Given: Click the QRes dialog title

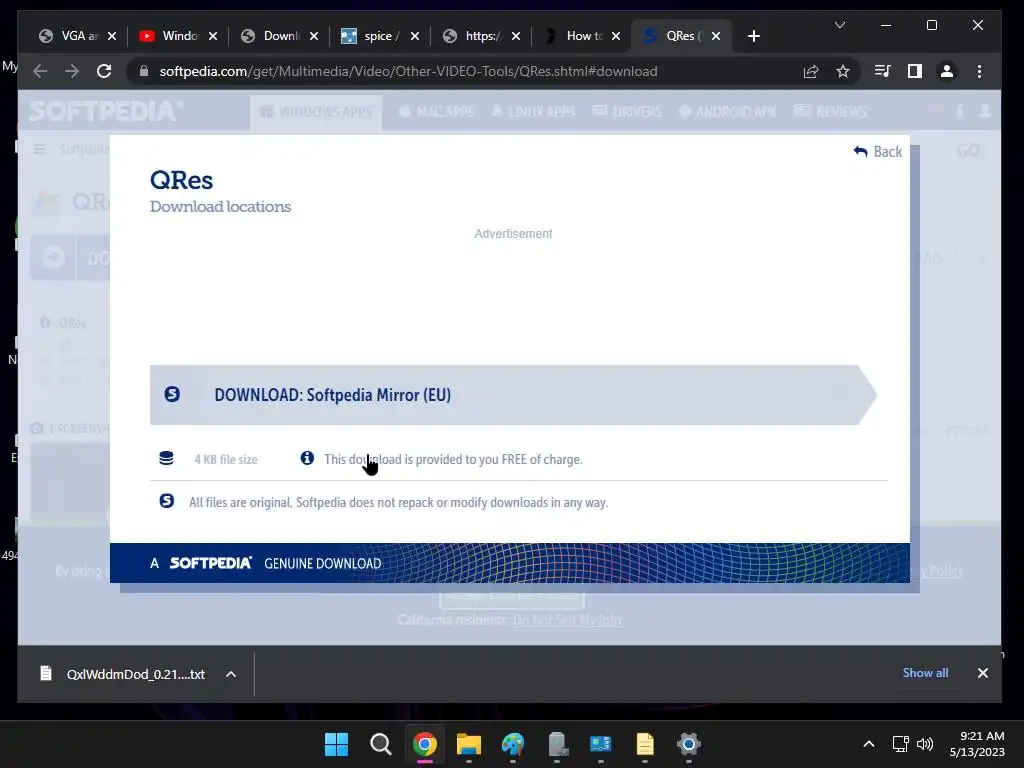Looking at the screenshot, I should tap(181, 180).
